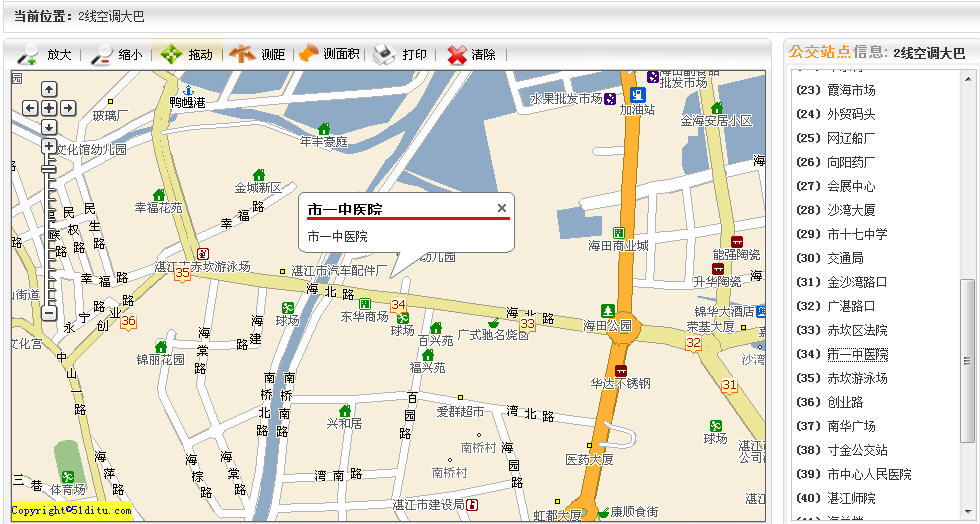Click the zoom level slider handle
The image size is (980, 524).
tap(48, 170)
